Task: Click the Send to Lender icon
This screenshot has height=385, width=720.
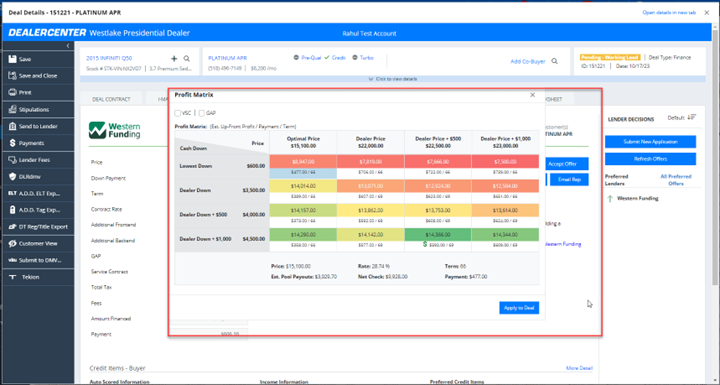Action: pos(12,126)
